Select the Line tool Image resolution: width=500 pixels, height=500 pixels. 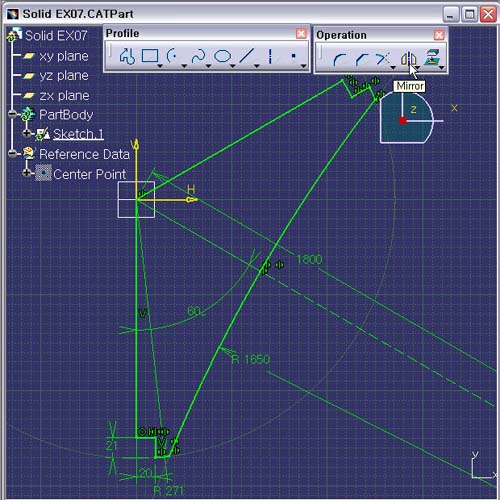pyautogui.click(x=247, y=56)
